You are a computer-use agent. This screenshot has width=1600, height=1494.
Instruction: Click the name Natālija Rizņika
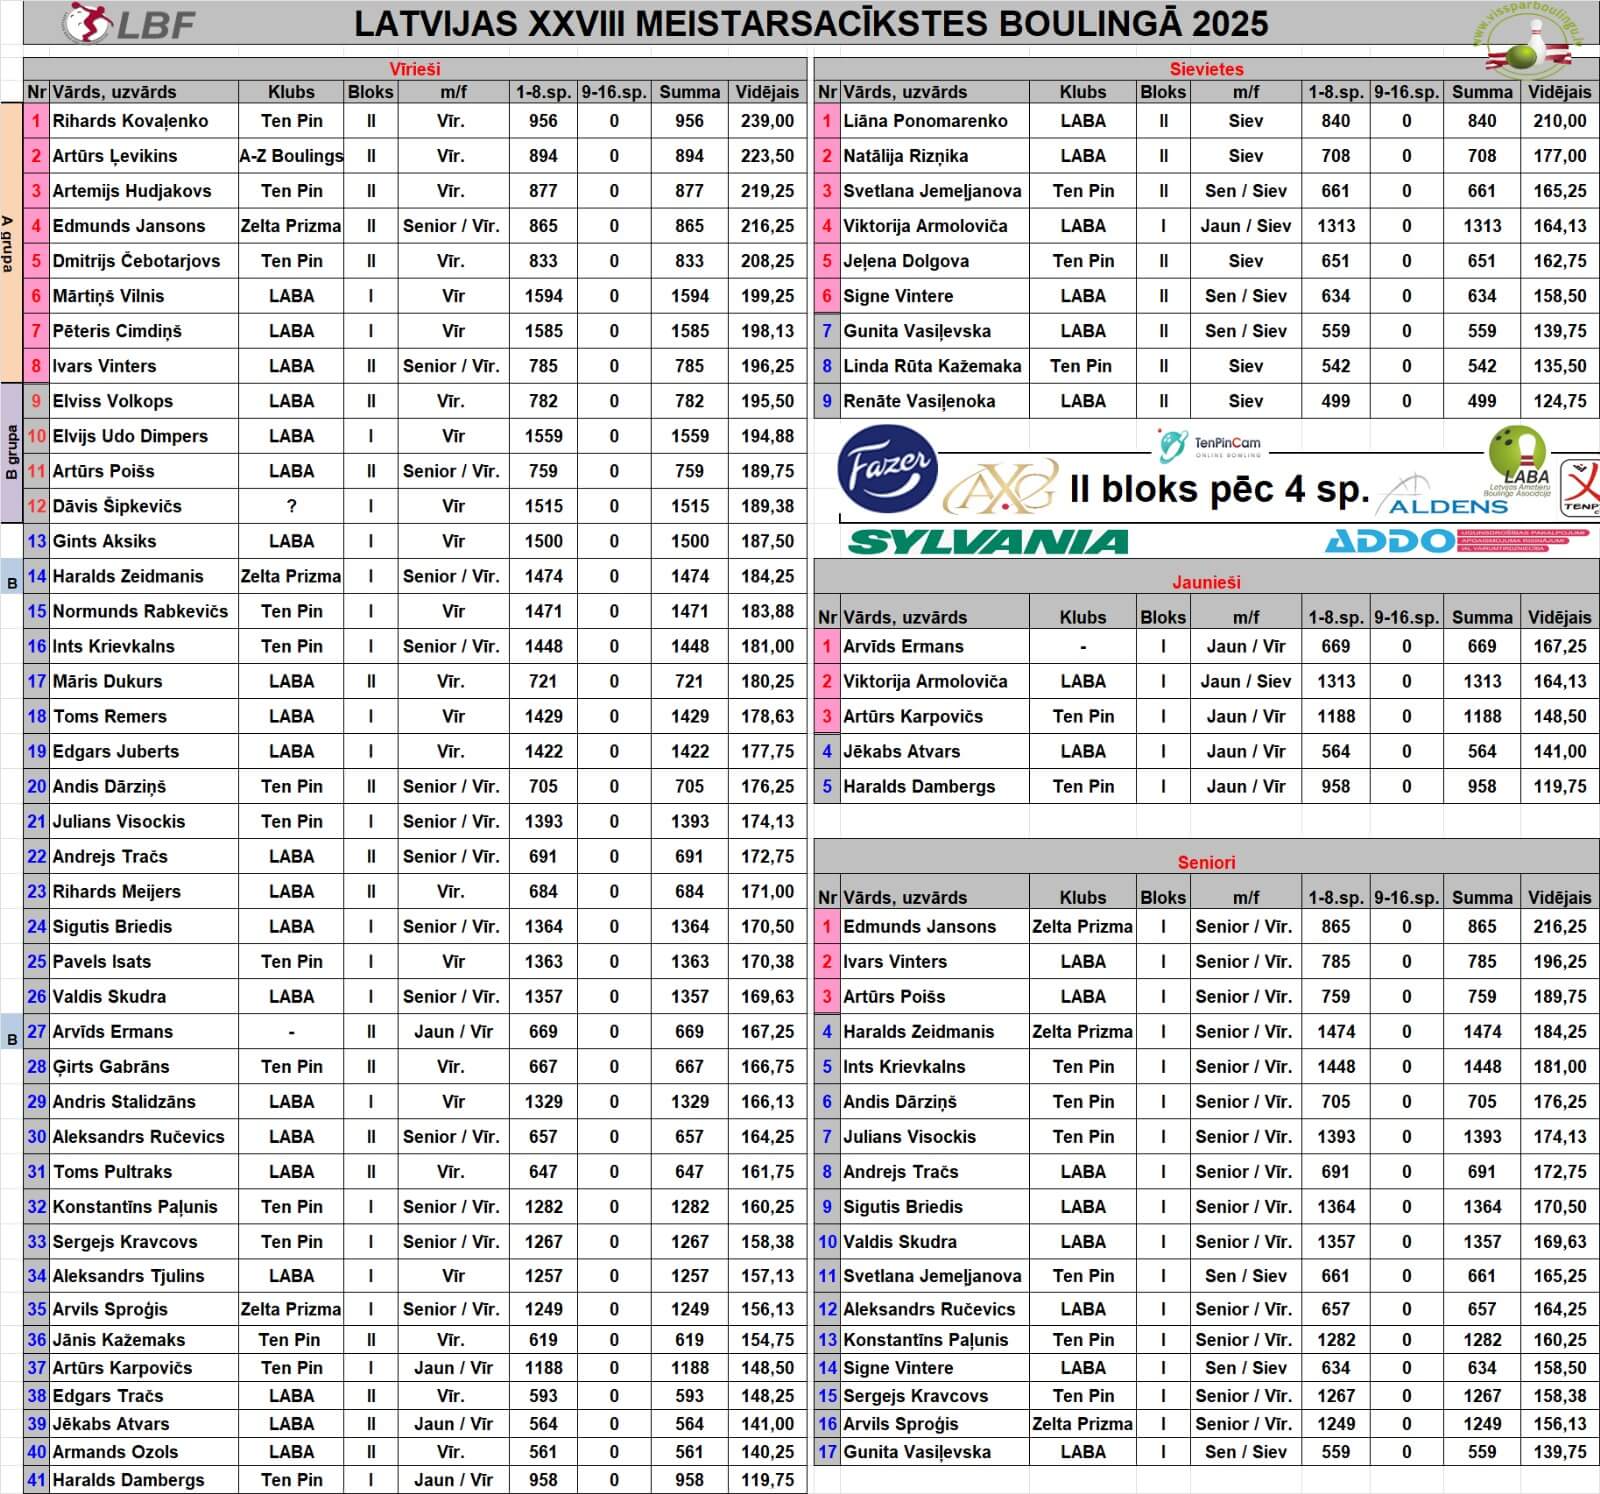(x=905, y=156)
